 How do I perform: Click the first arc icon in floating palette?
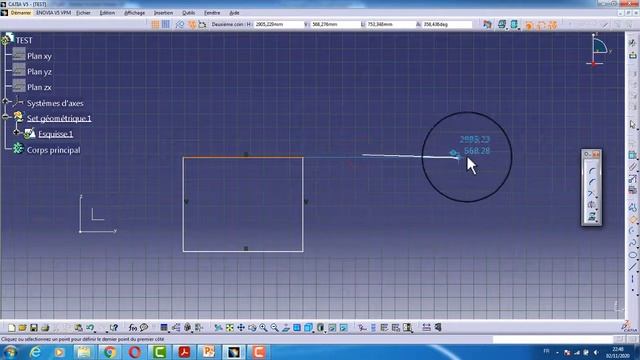(591, 171)
